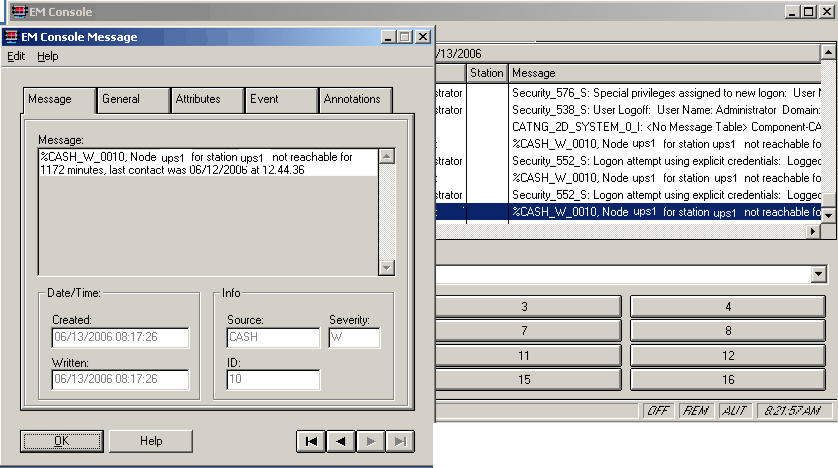Open the Annotations tab
This screenshot has width=838, height=468.
(x=352, y=99)
